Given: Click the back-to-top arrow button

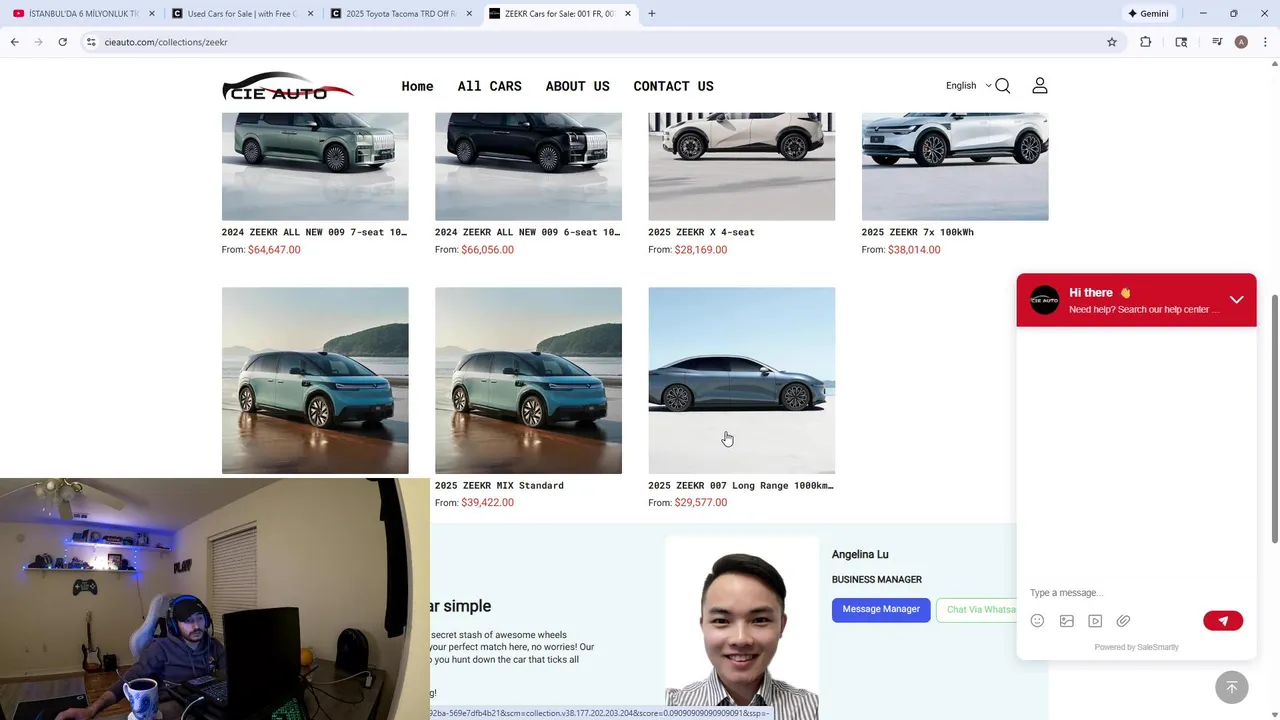Looking at the screenshot, I should 1232,687.
